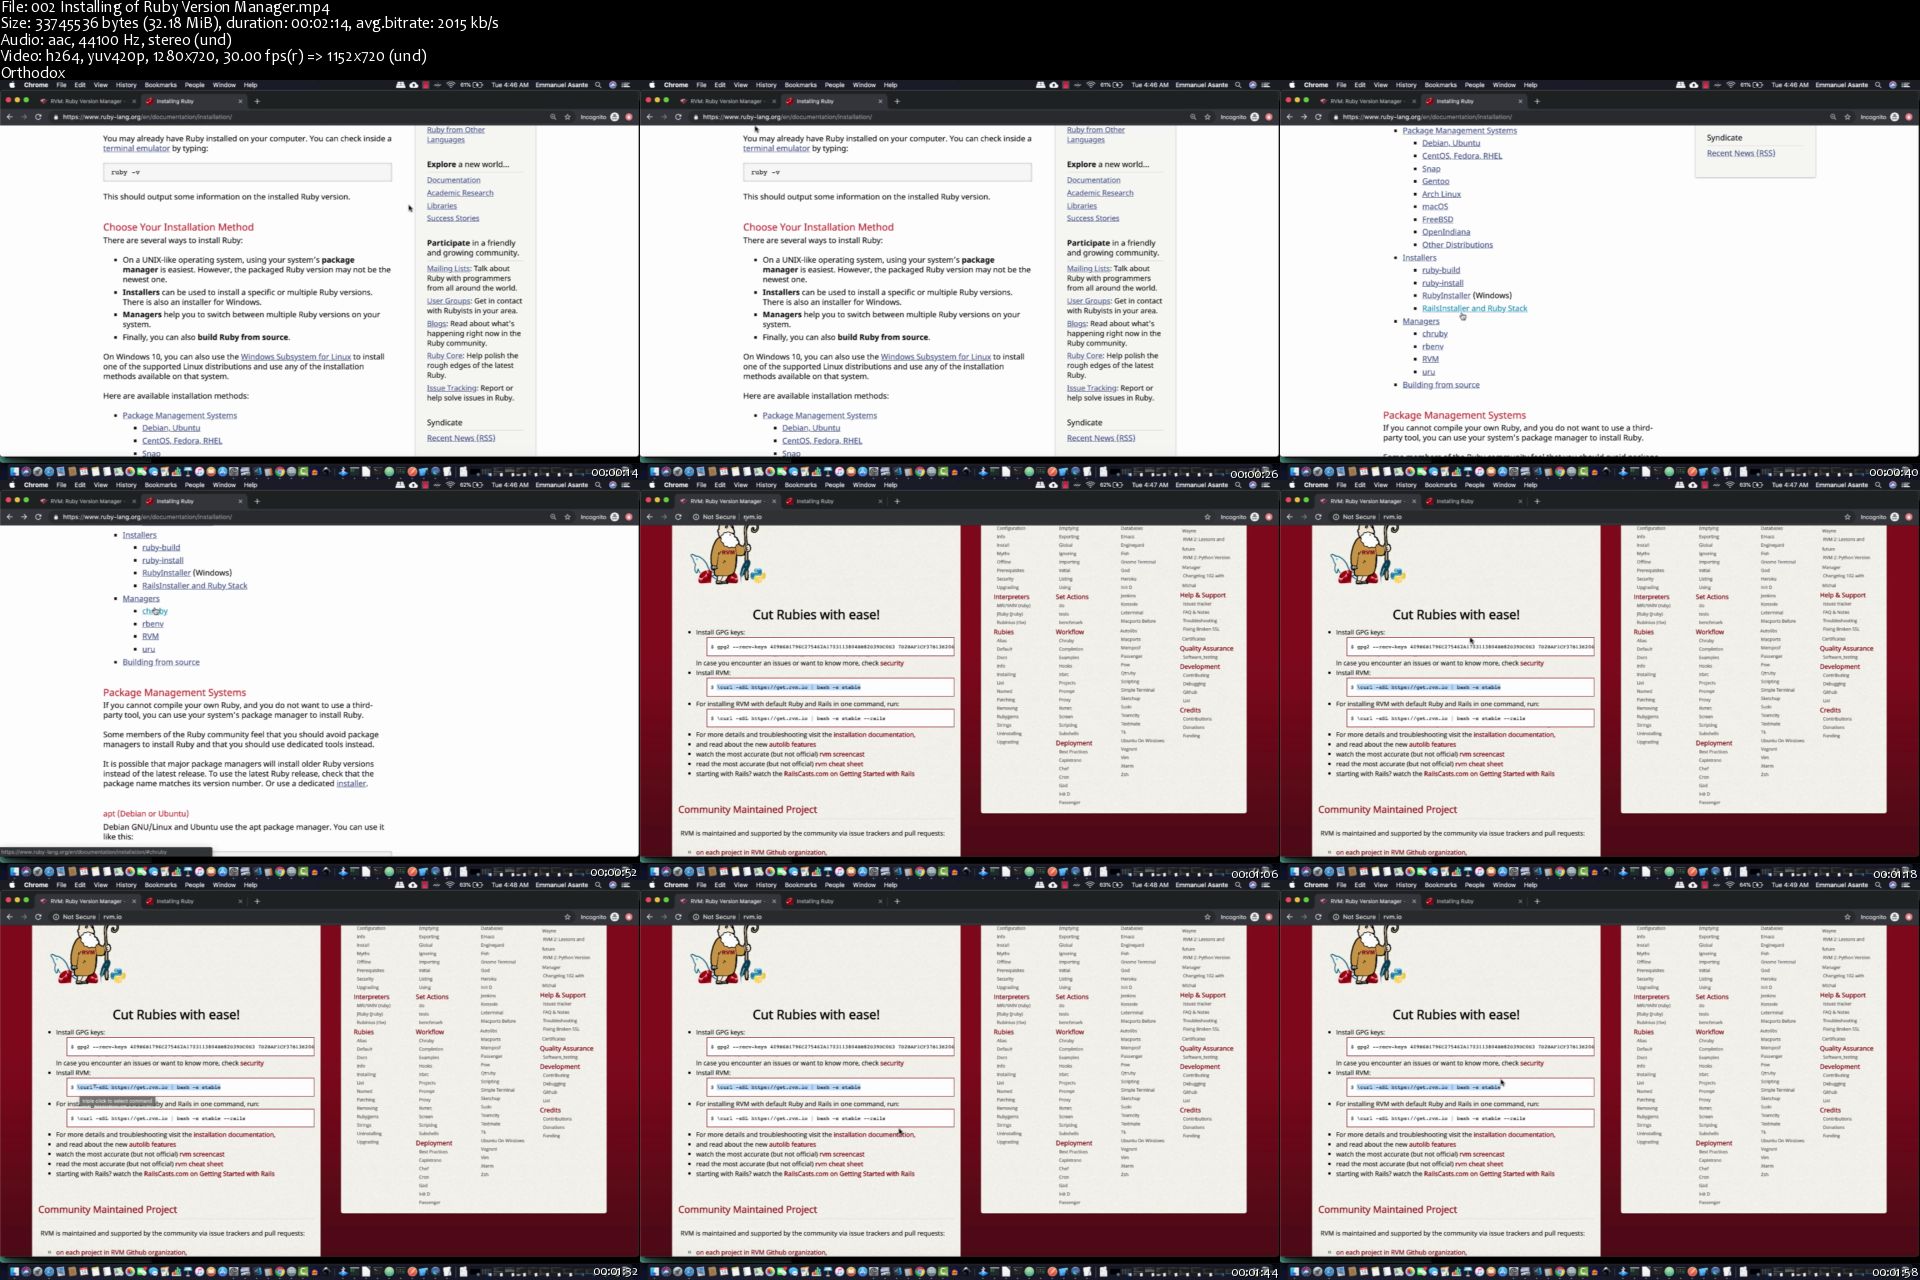Click the chruby link in the 00:00:52 frame
Screen dimensions: 1920x1280
[x=155, y=611]
